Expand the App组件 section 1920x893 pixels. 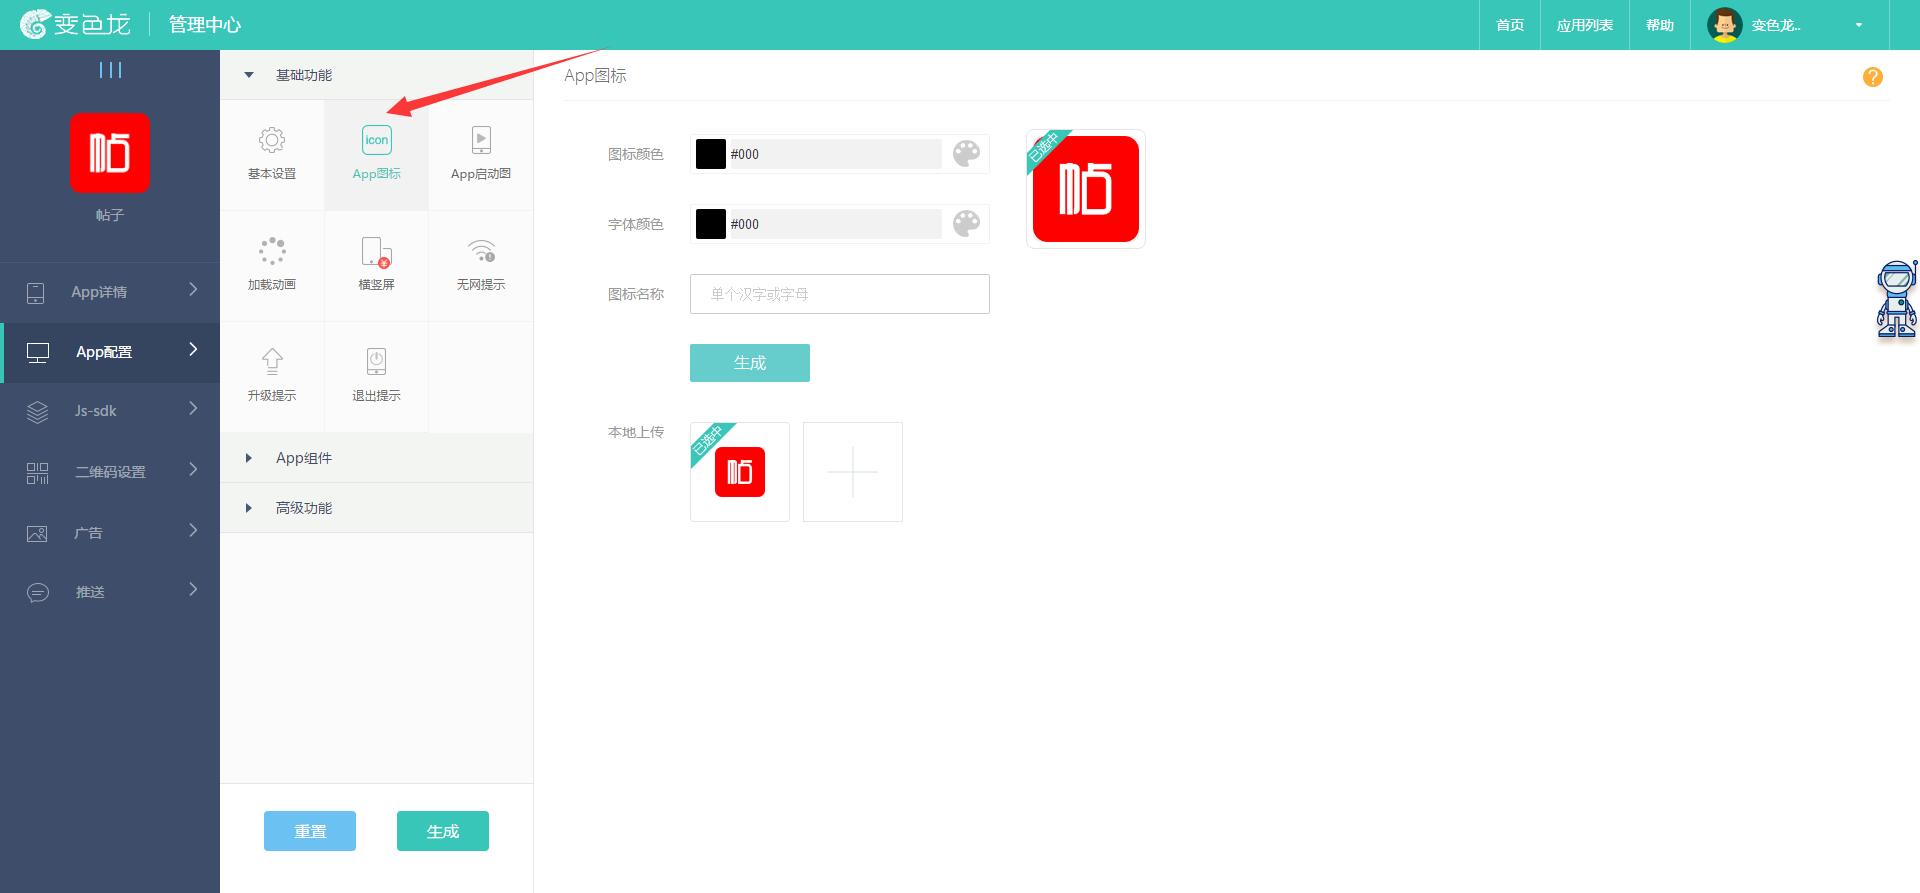249,458
